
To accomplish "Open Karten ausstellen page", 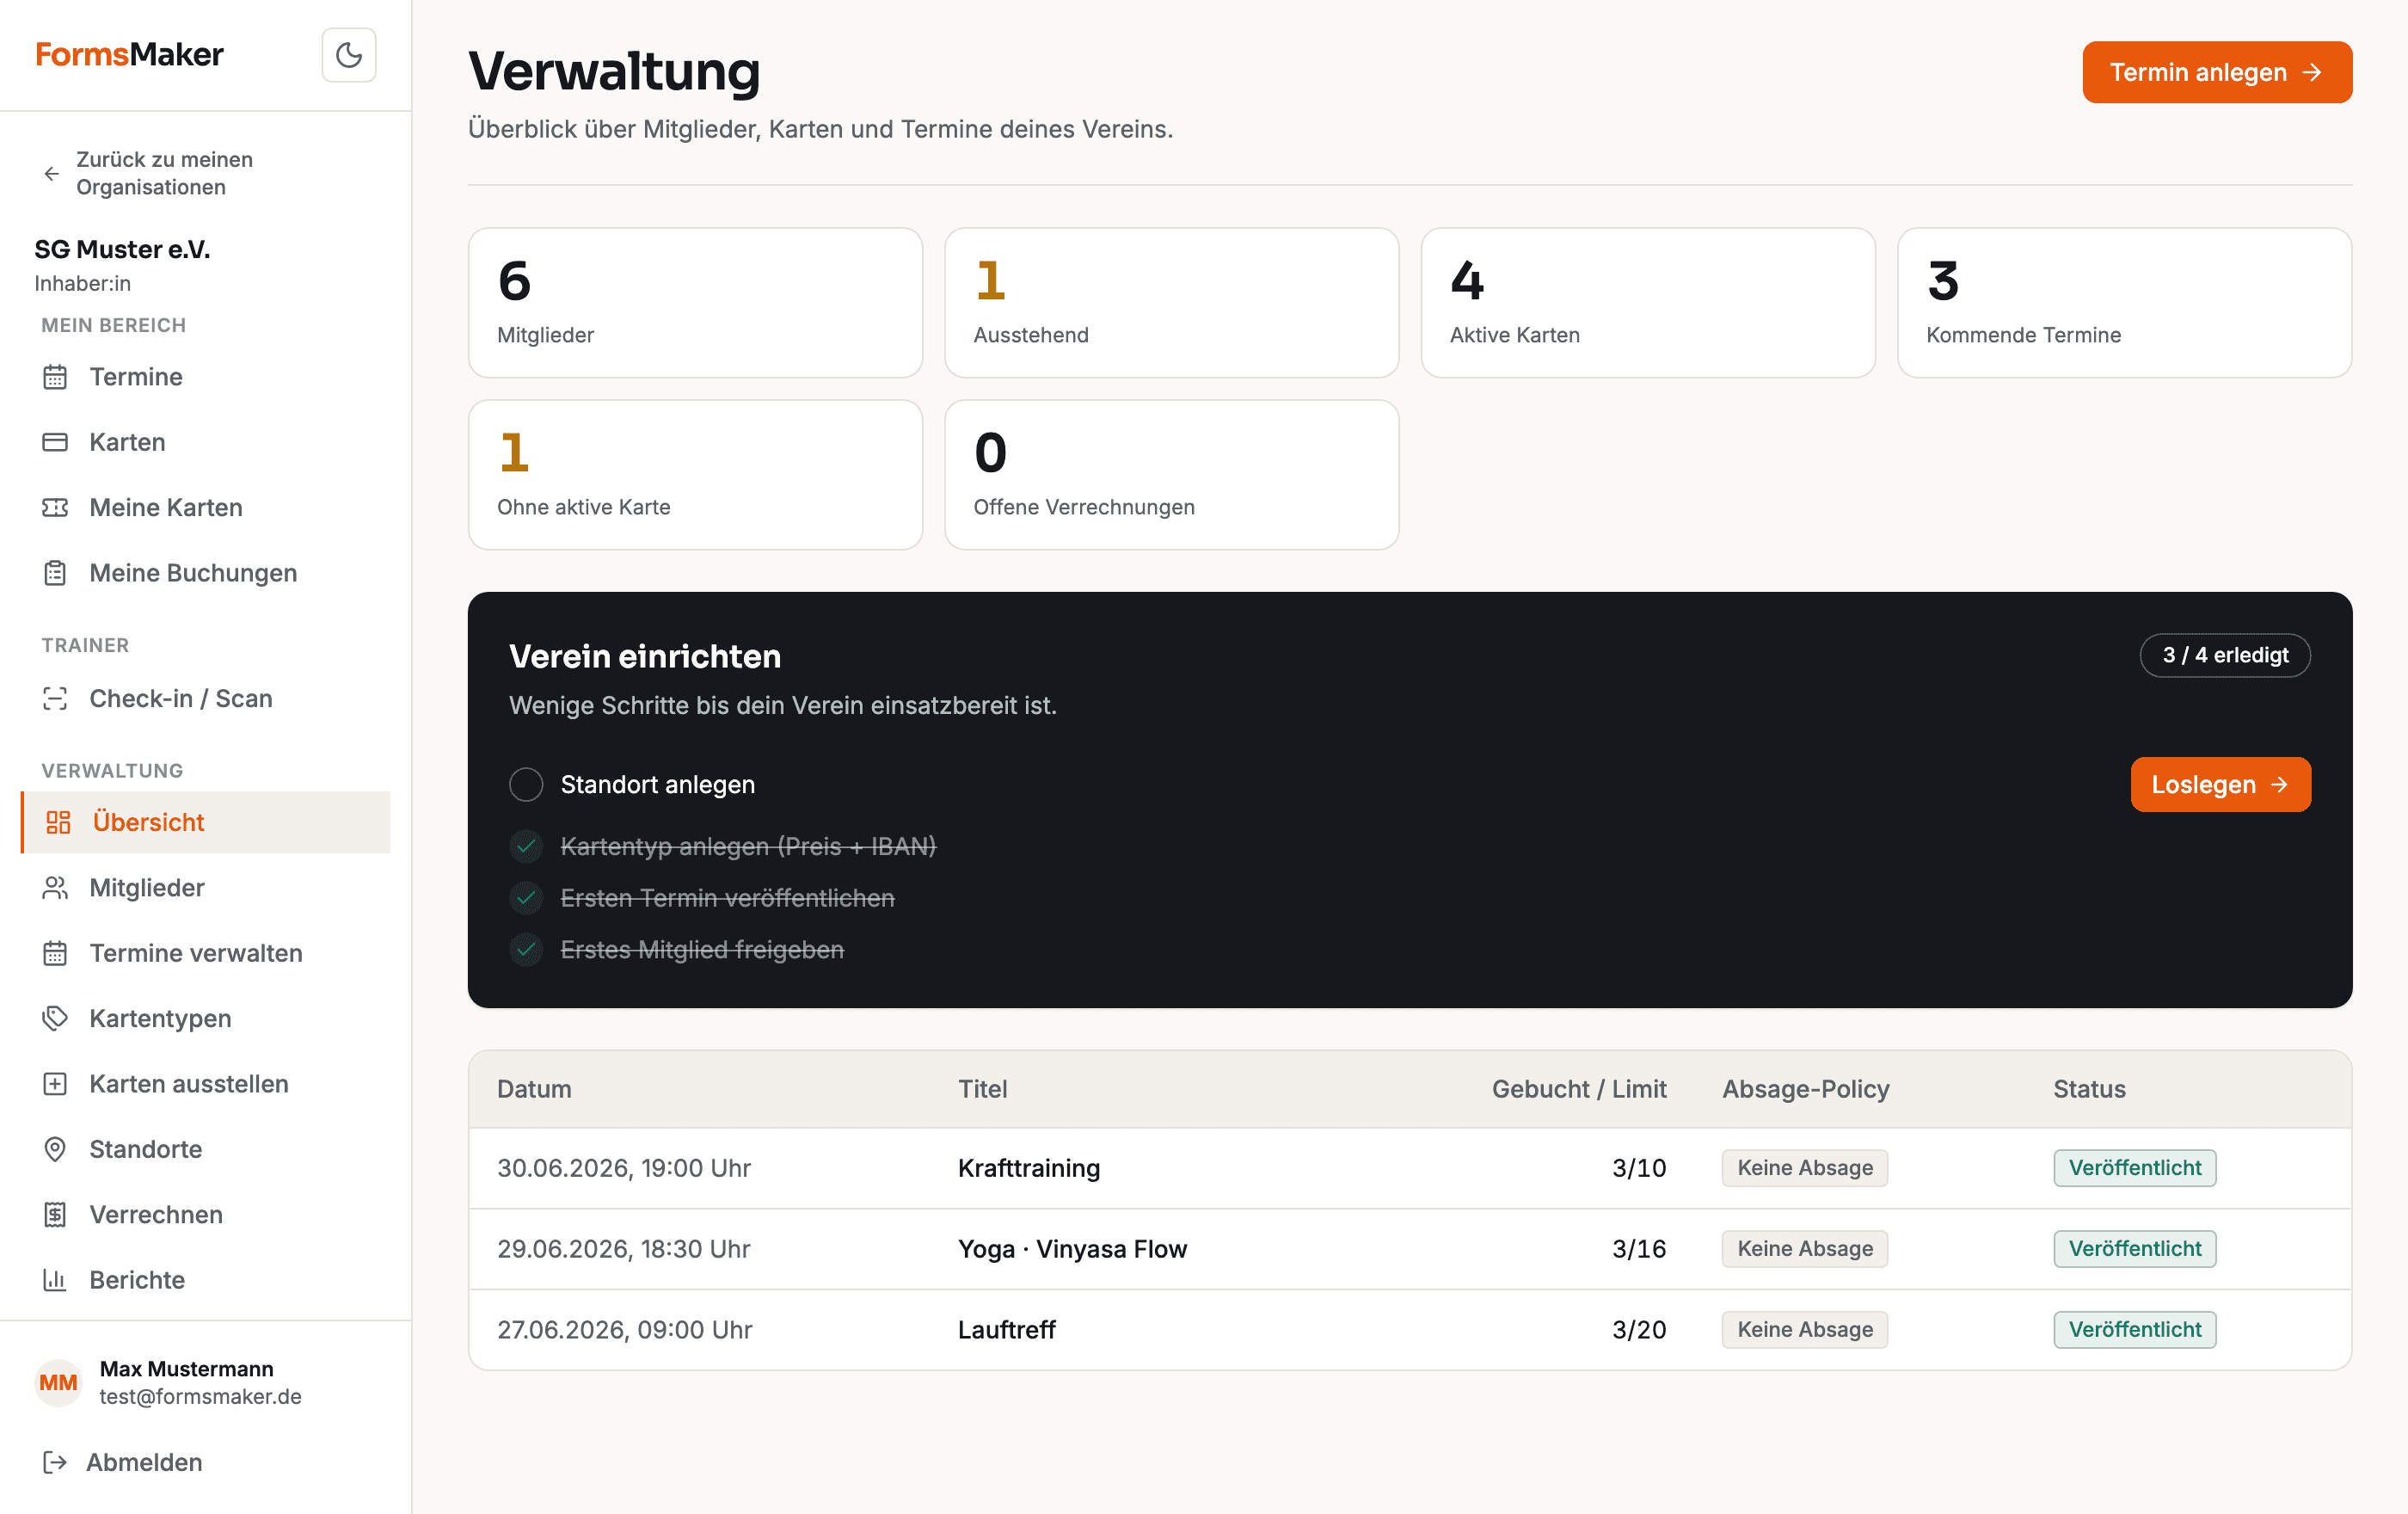I will (x=205, y=1083).
